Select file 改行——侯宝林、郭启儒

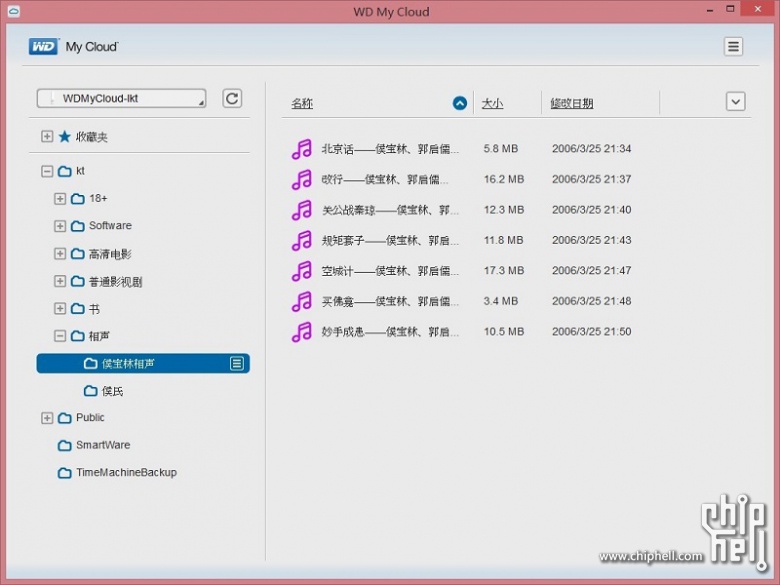pyautogui.click(x=385, y=179)
